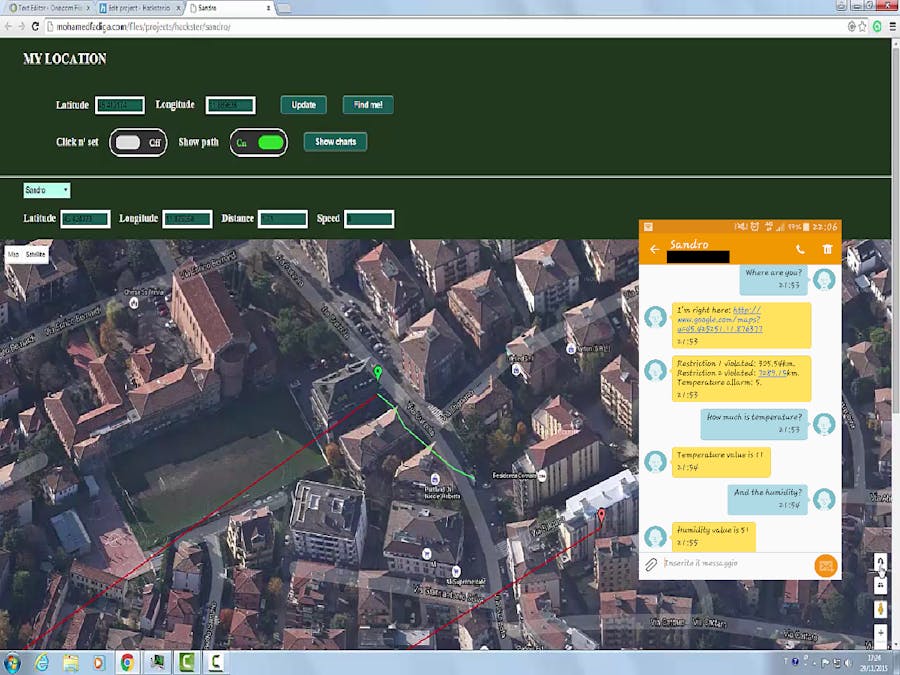The image size is (900, 675).
Task: Open the Sandro tracker selection dropdown
Action: coord(46,189)
